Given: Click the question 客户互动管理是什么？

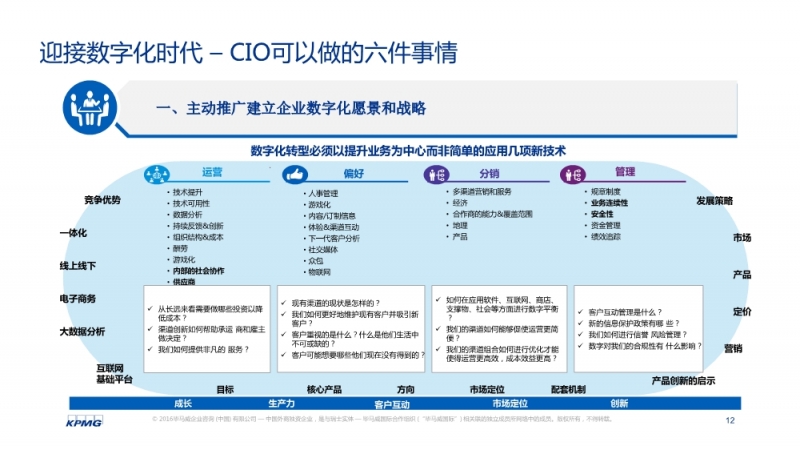Looking at the screenshot, I should click(x=625, y=312).
